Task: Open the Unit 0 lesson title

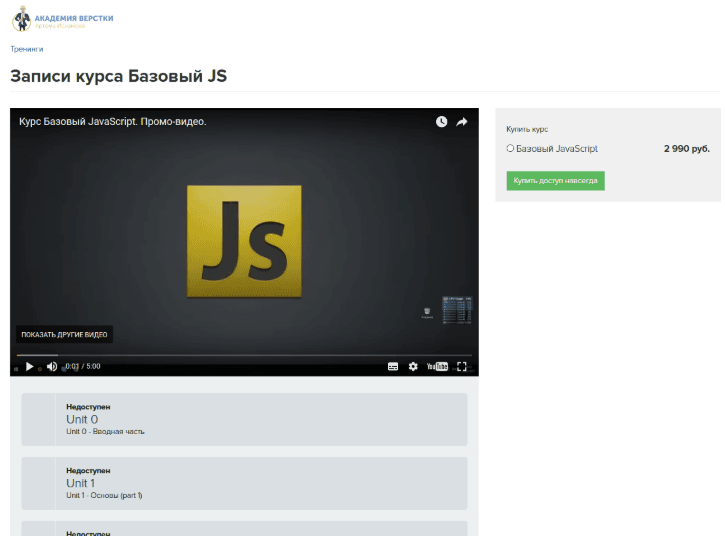Action: (x=82, y=419)
